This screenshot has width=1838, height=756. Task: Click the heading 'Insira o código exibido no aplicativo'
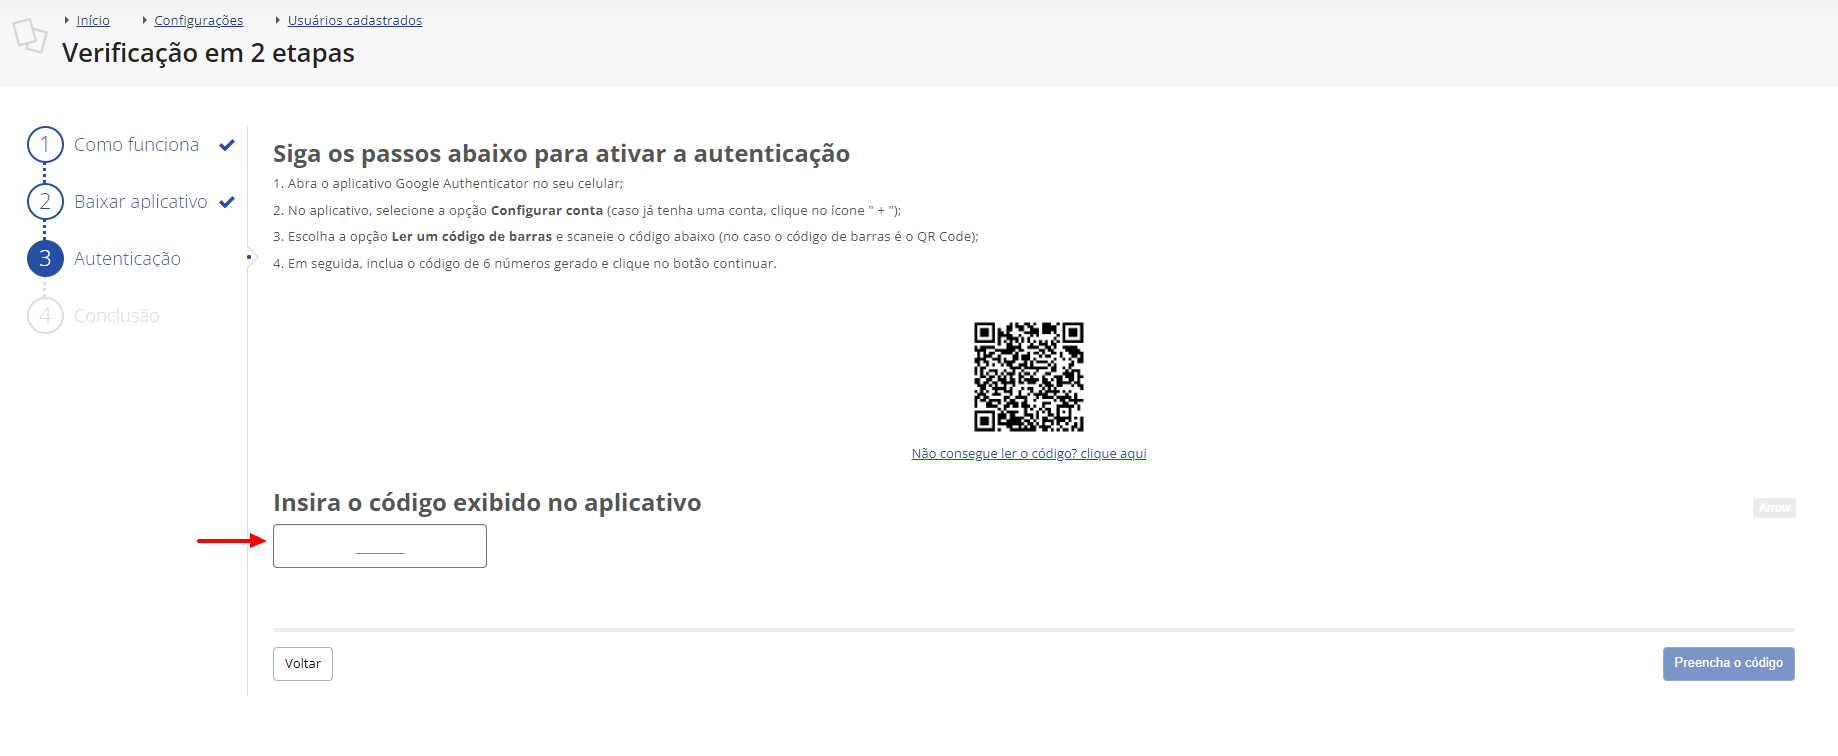tap(487, 503)
